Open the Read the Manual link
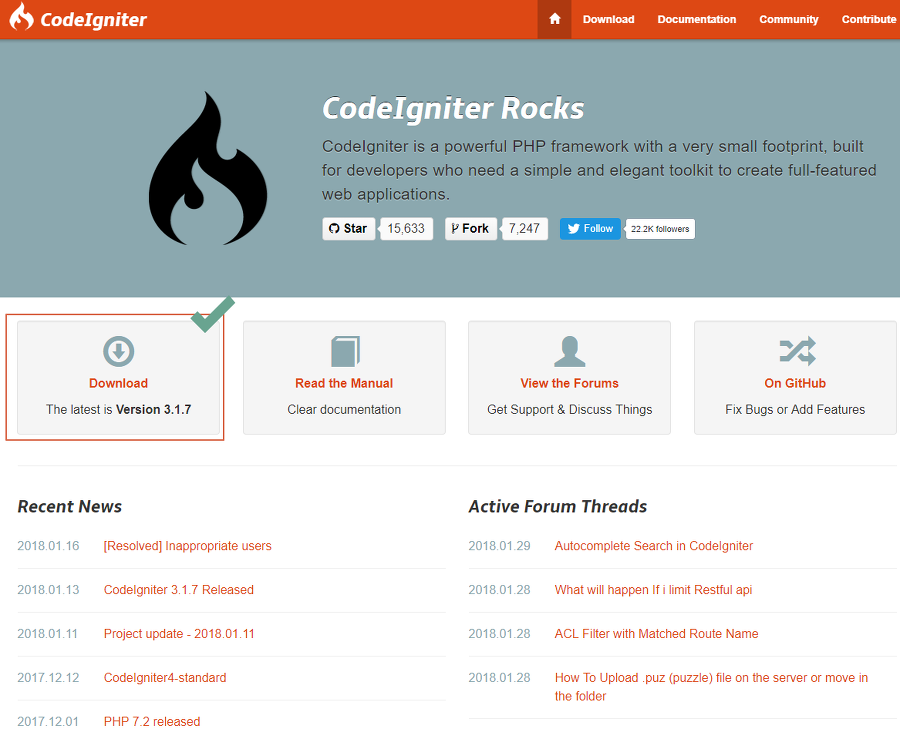 [x=344, y=383]
